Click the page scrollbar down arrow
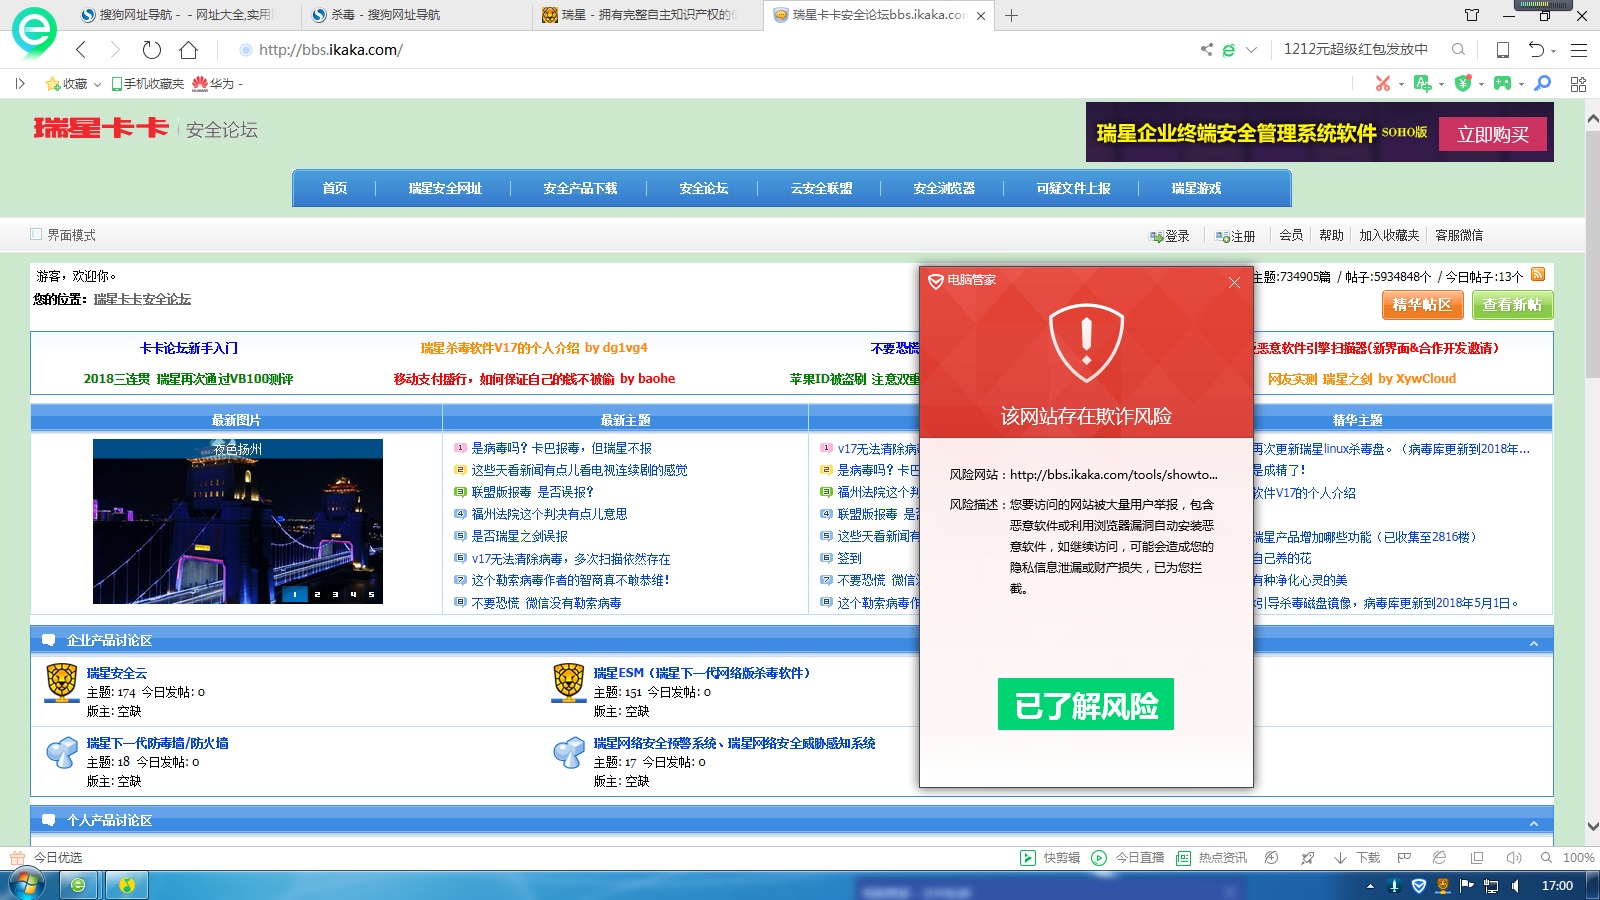The image size is (1600, 900). point(1592,826)
